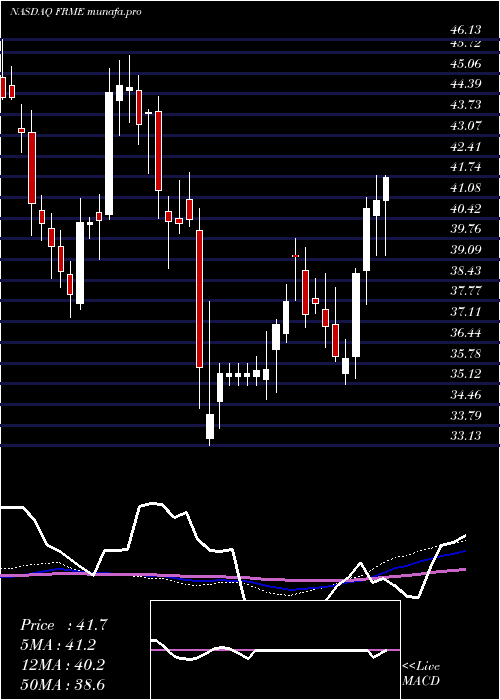Image resolution: width=500 pixels, height=700 pixels.
Task: Select the 41.74 price axis label
Action: tap(466, 167)
